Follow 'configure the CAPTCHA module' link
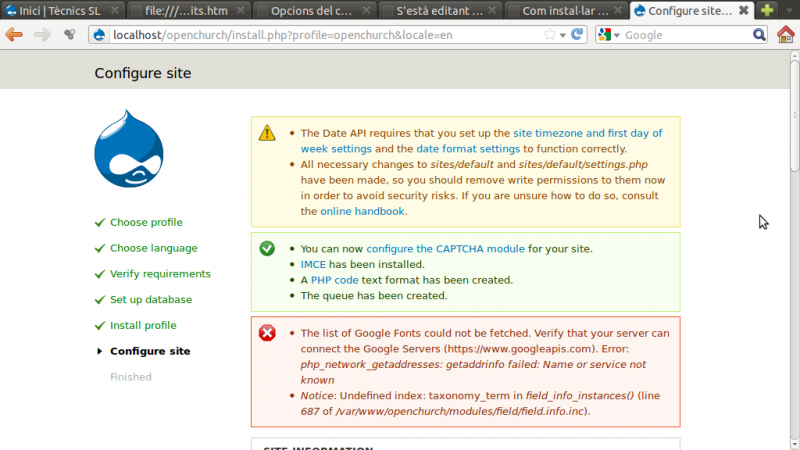 445,248
